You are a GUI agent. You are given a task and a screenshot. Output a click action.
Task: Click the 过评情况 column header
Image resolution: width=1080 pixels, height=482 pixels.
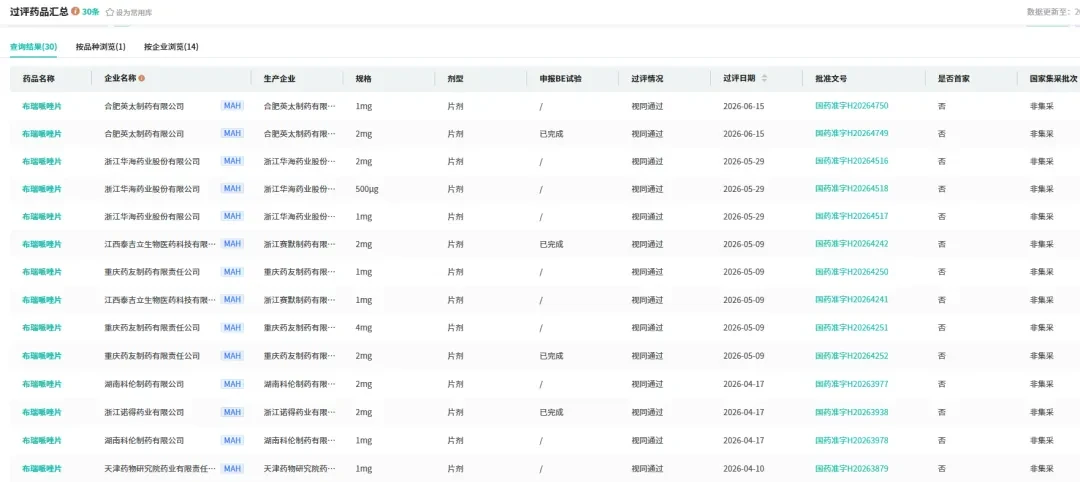coord(647,78)
